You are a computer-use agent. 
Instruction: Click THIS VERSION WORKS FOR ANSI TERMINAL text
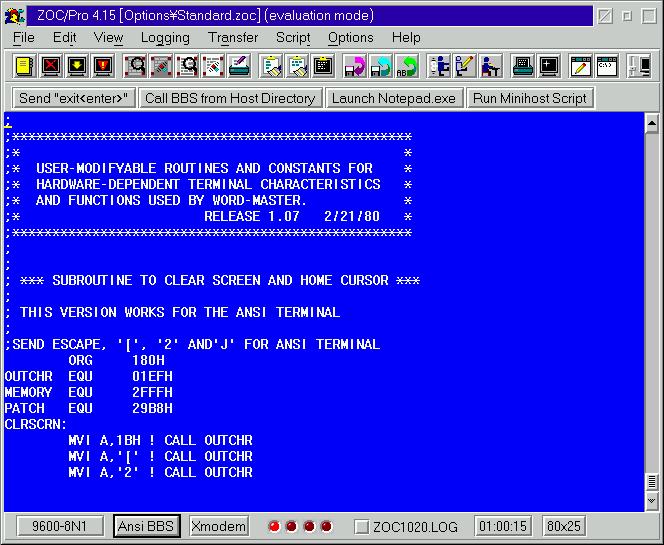180,313
